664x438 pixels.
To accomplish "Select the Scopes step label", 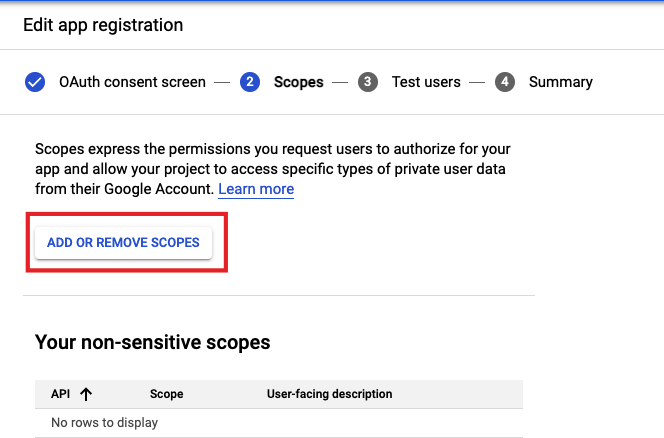I will (x=298, y=82).
